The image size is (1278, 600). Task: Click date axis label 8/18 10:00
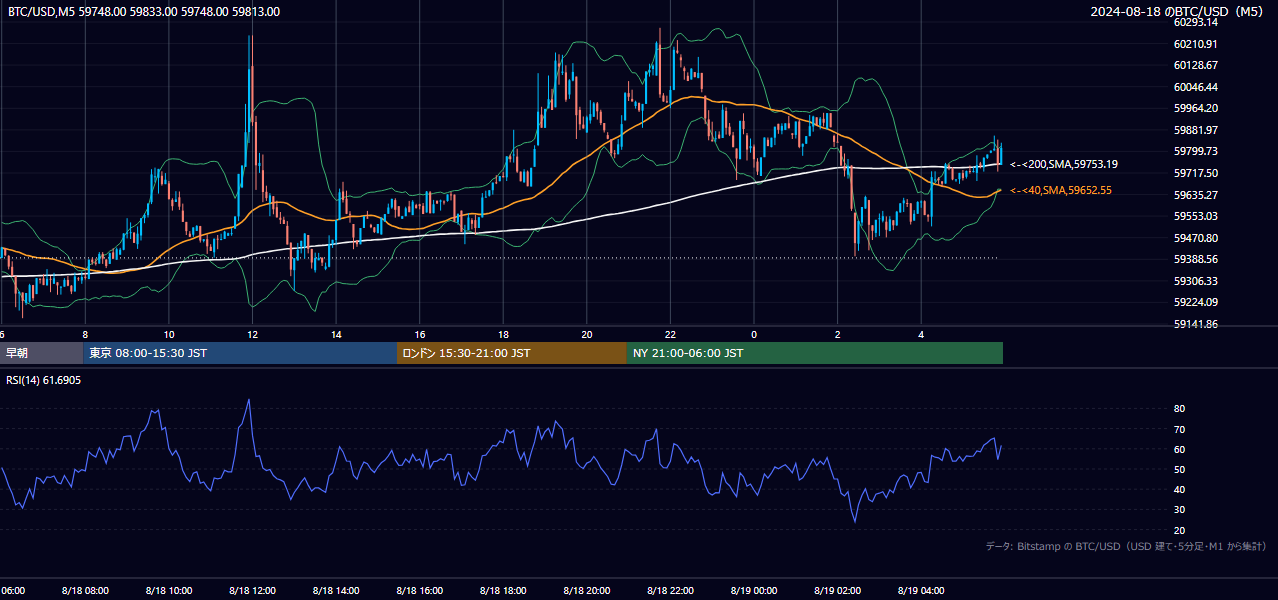tap(168, 591)
